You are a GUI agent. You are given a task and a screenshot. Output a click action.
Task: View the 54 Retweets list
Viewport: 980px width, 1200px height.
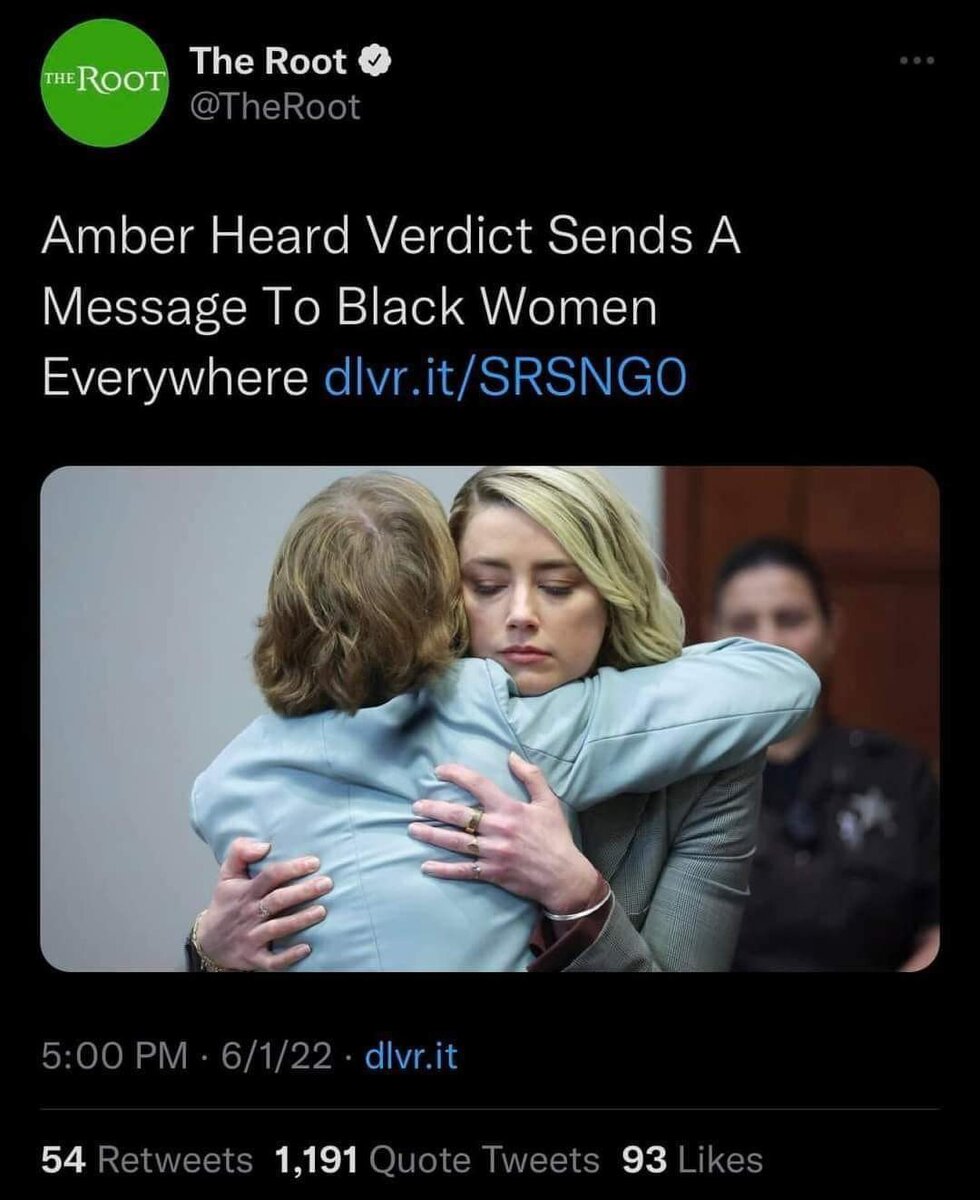point(147,1160)
